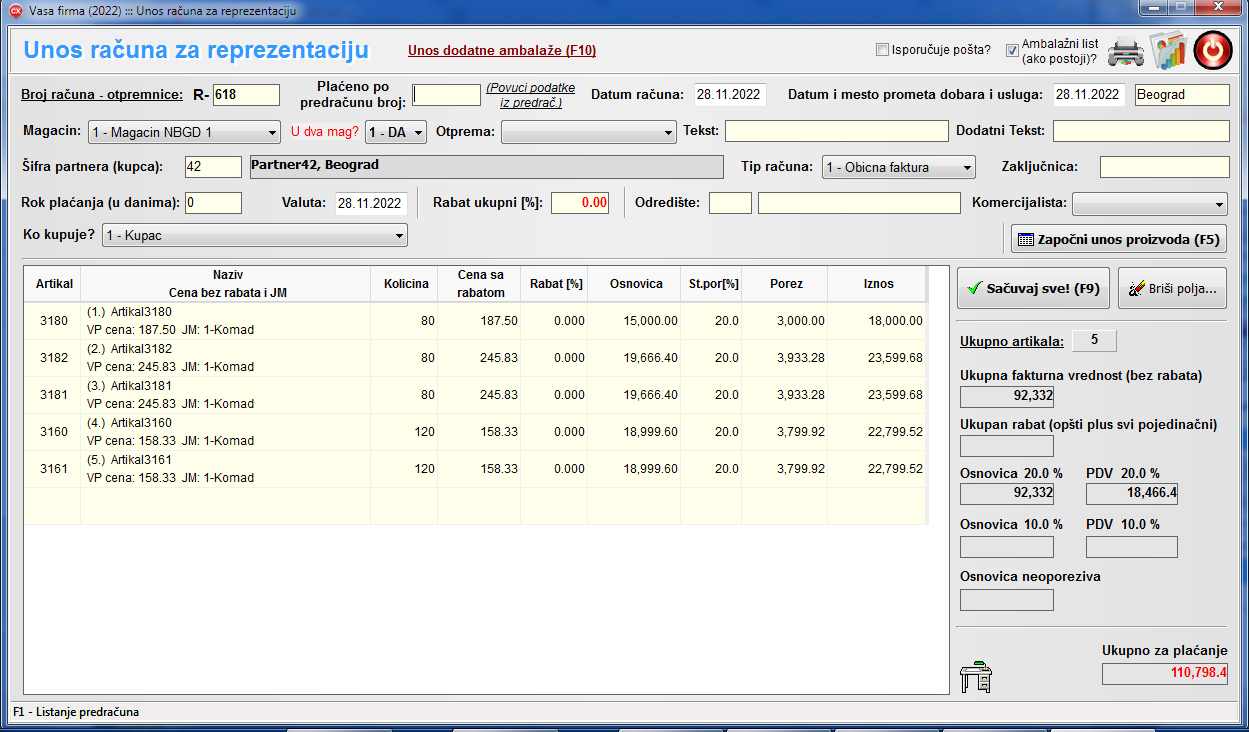This screenshot has height=732, width=1249.
Task: Click the Broj računa - otpremnice label
Action: point(102,95)
